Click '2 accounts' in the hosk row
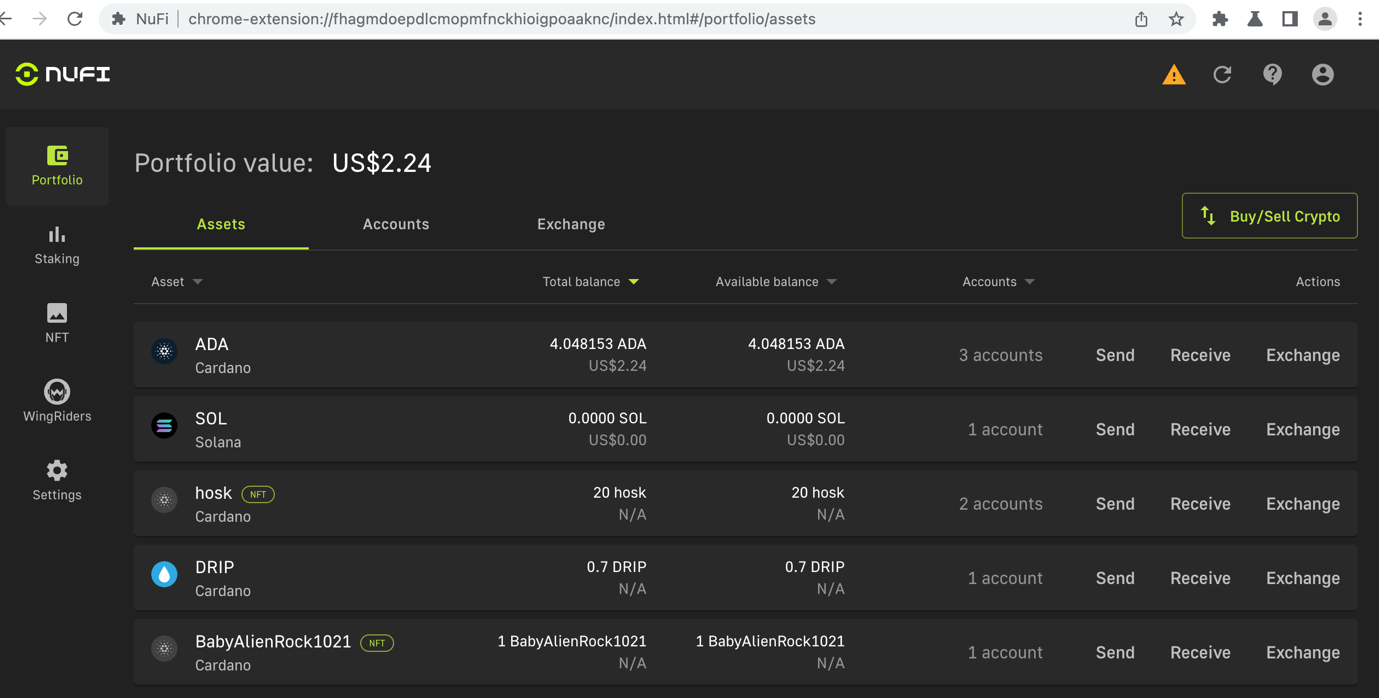 [x=1000, y=504]
